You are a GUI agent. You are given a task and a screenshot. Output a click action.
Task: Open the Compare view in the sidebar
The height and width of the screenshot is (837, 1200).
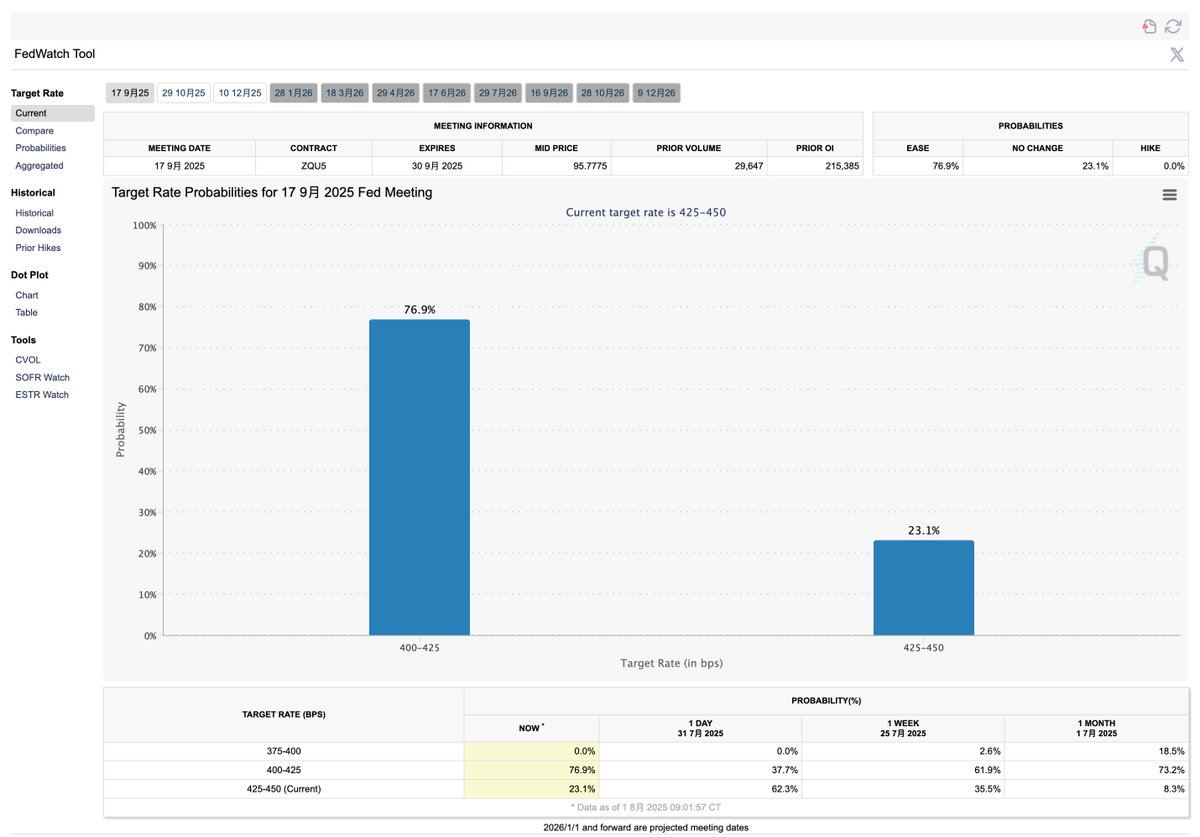35,131
